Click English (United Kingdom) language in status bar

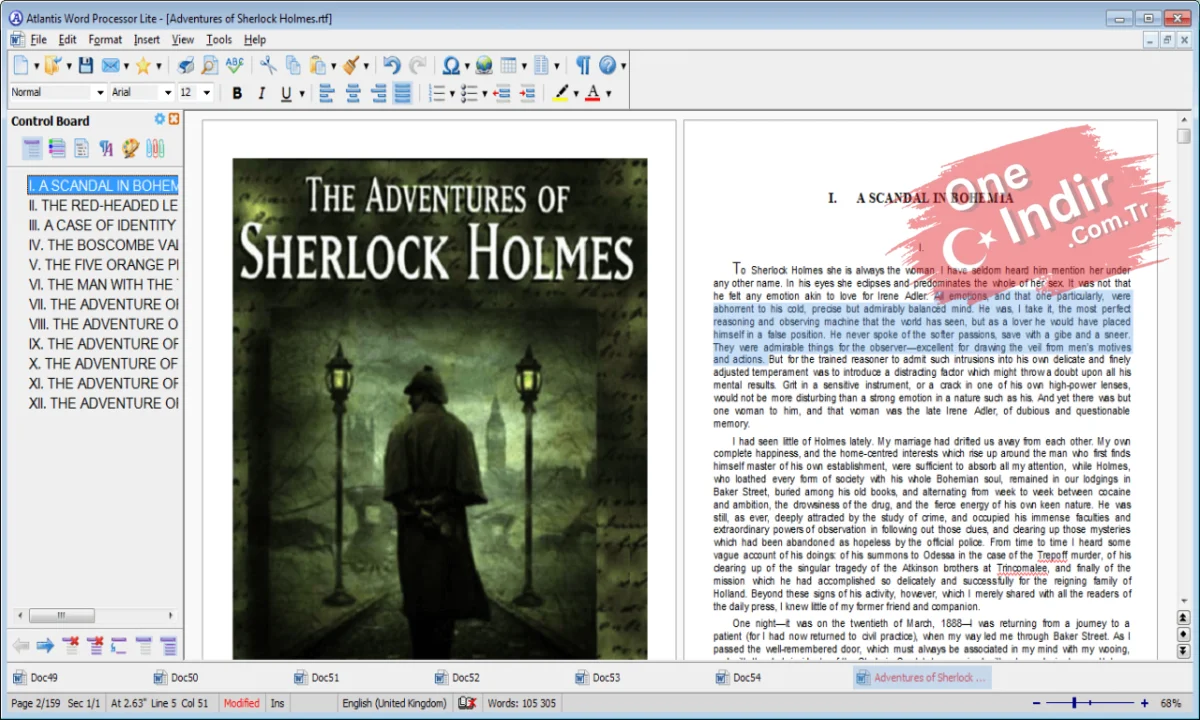tap(394, 703)
